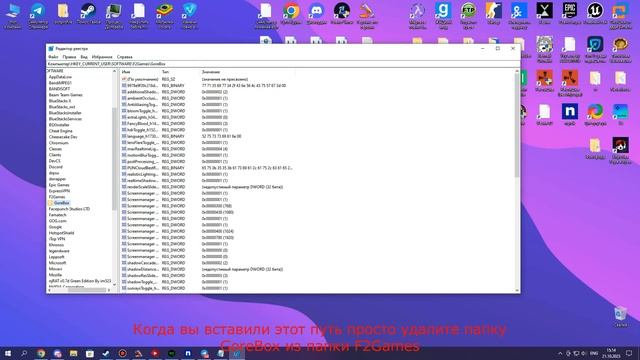Select the Discord registry key
The height and width of the screenshot is (360, 640).
point(56,167)
